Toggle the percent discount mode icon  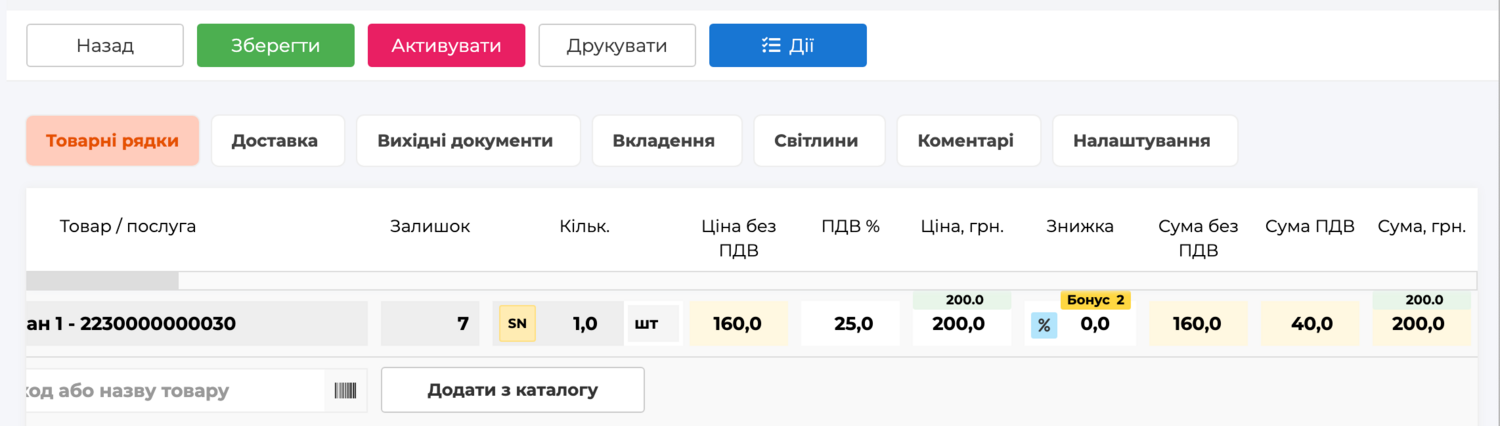[1044, 325]
